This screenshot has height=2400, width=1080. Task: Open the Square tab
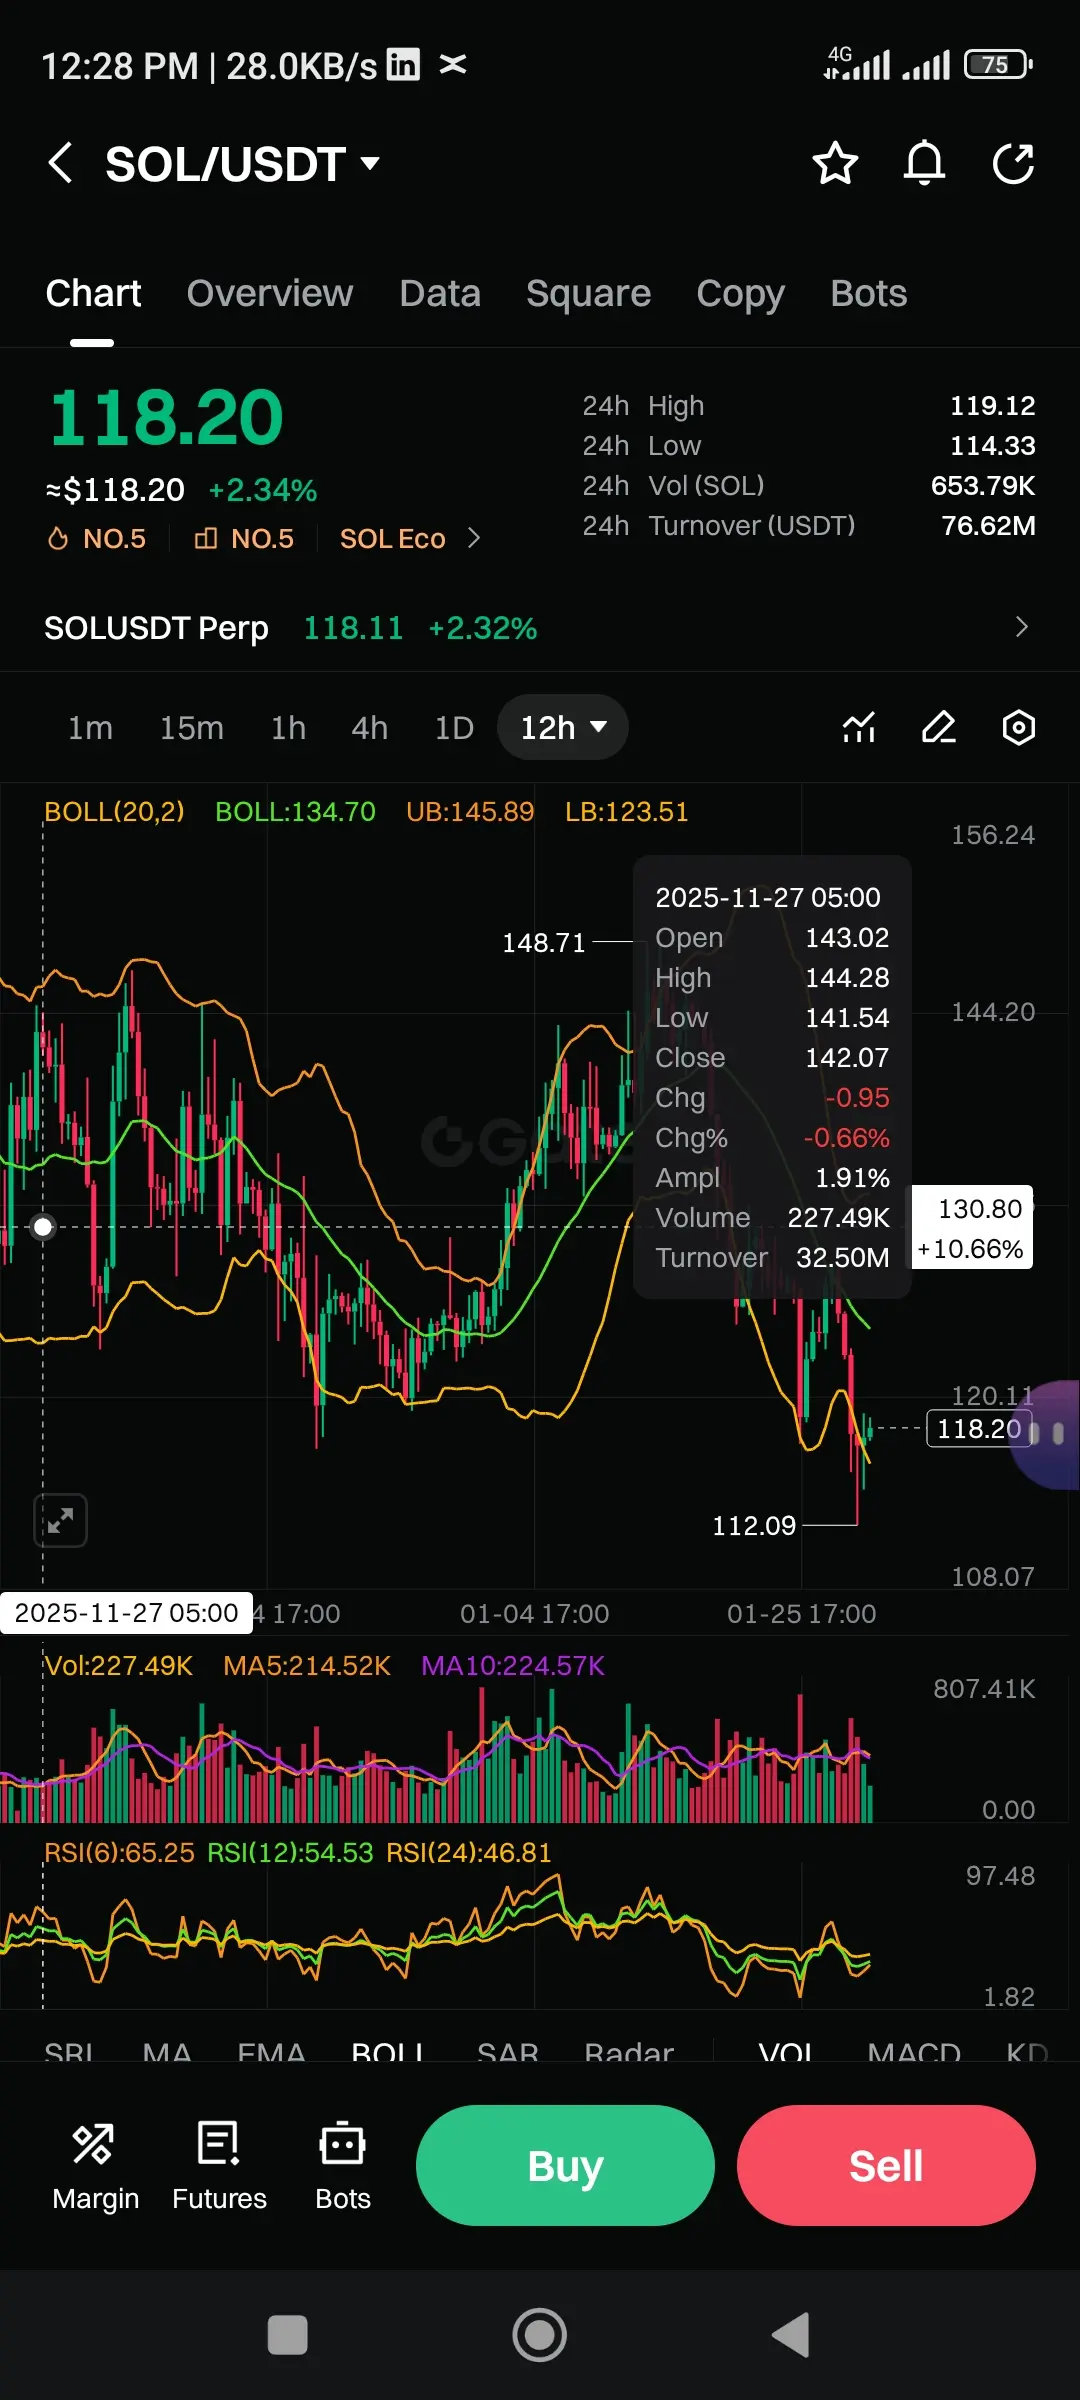(588, 294)
